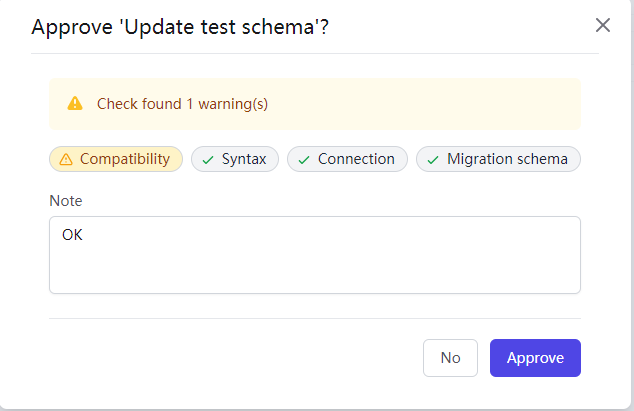Decline with the No button
This screenshot has height=411, width=634.
450,358
